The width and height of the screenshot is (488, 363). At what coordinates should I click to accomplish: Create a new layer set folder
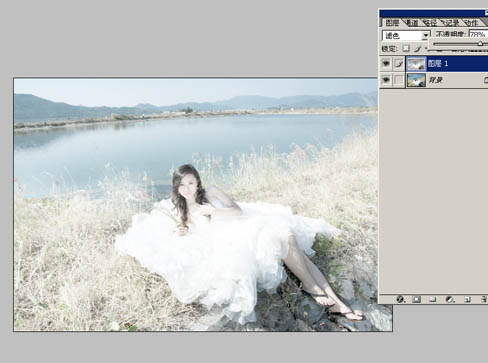[x=433, y=299]
